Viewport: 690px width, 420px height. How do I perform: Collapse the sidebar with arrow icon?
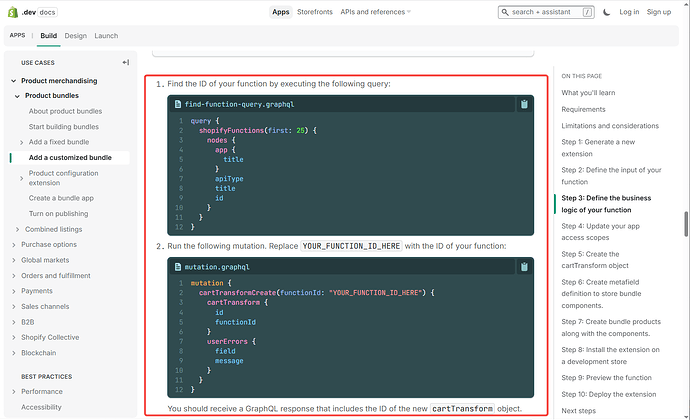tap(126, 63)
